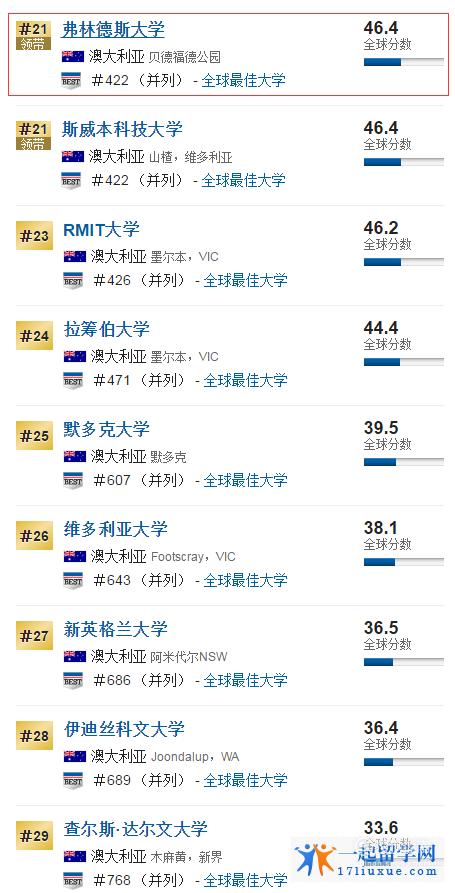This screenshot has width=455, height=893.
Task: Open 弗林德斯大学 university link
Action: 113,30
